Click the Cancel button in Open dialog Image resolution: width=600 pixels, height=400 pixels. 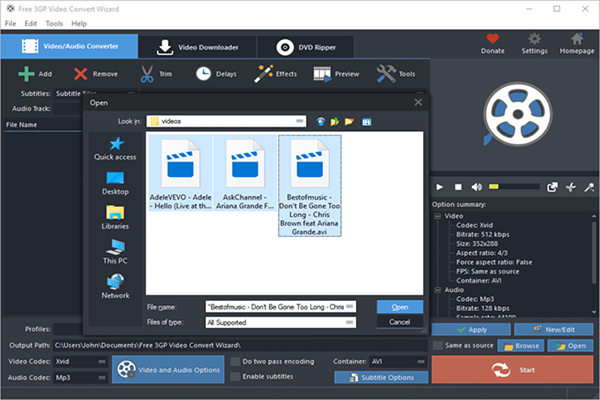[399, 322]
